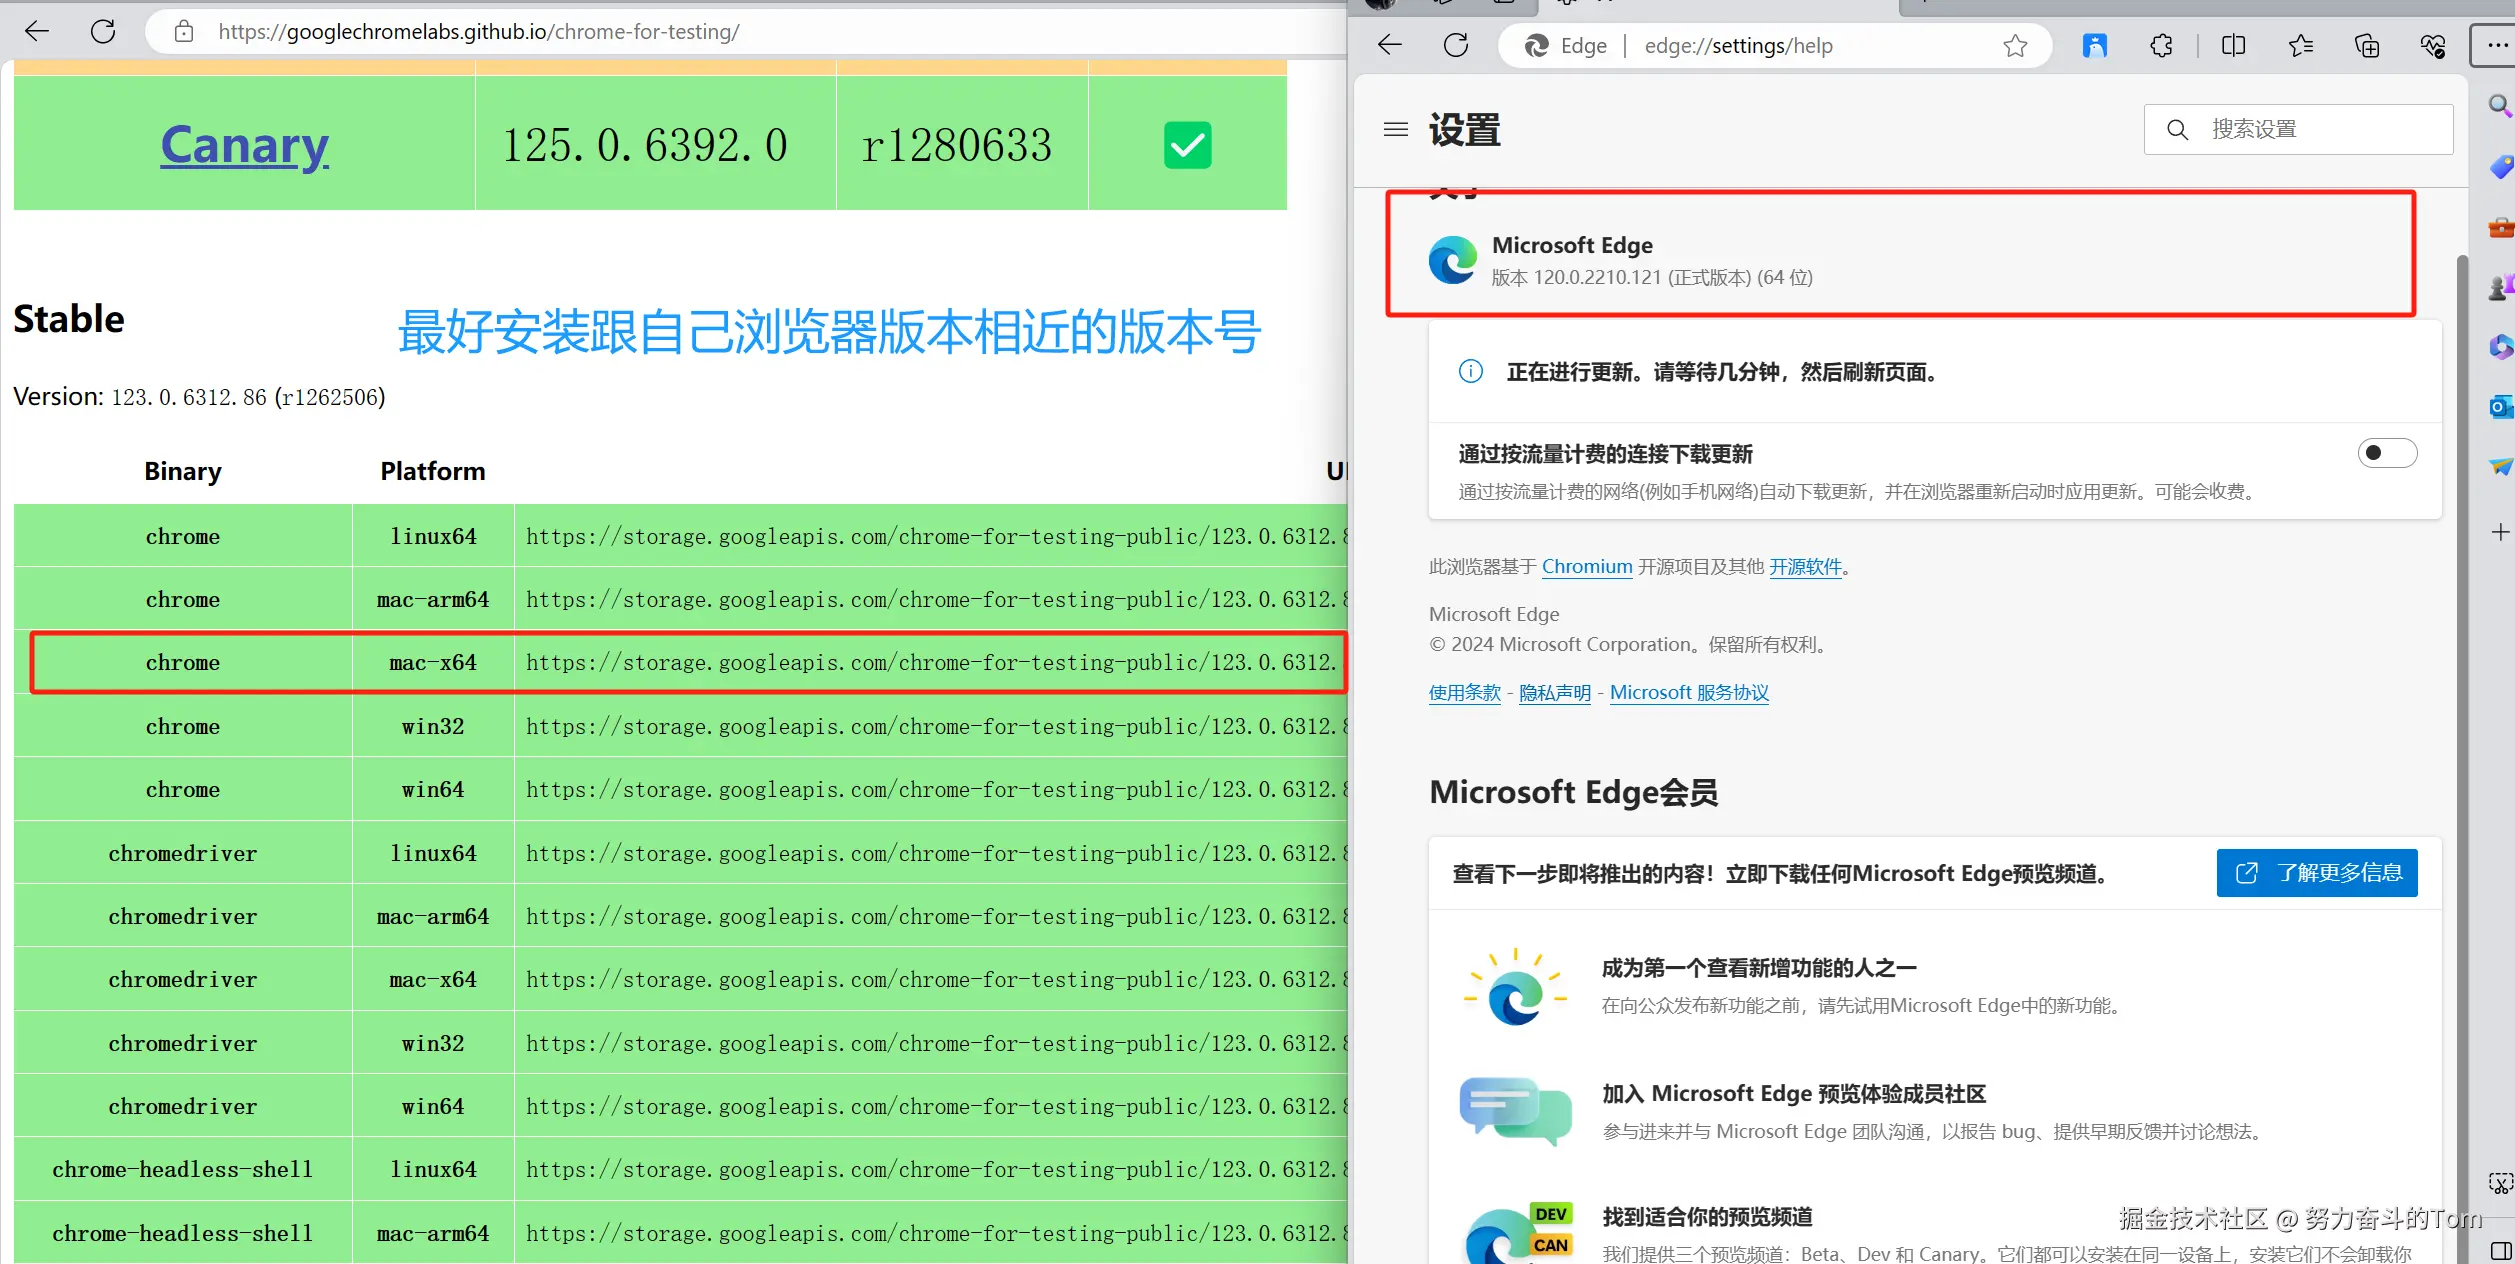Image resolution: width=2515 pixels, height=1264 pixels.
Task: Reload the chrome-for-testing page
Action: pos(103,32)
